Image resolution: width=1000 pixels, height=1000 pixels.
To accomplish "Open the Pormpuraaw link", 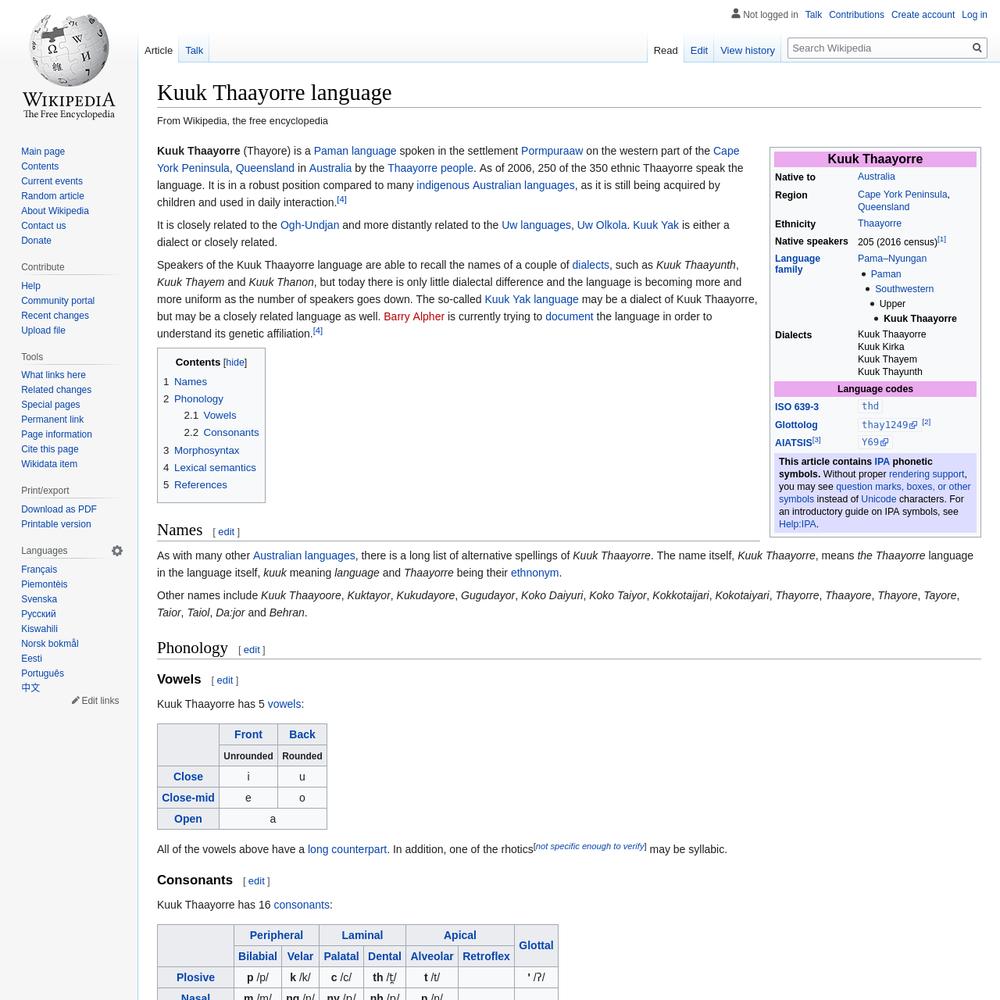I will coord(552,151).
